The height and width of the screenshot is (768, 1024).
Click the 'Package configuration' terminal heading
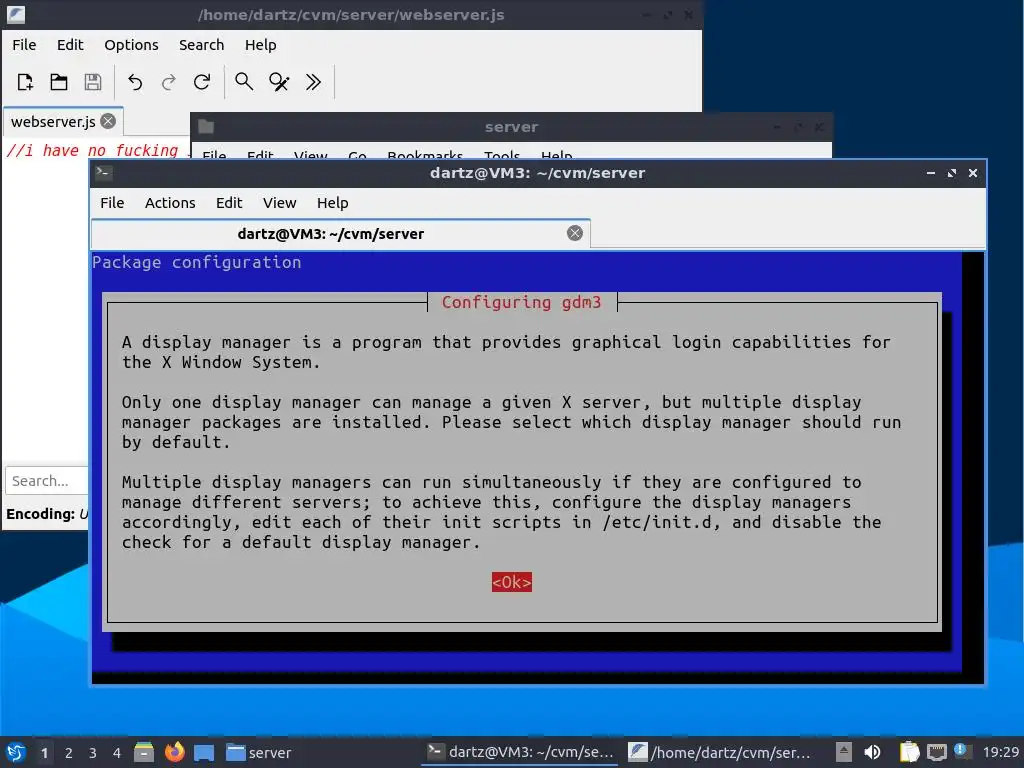[197, 262]
